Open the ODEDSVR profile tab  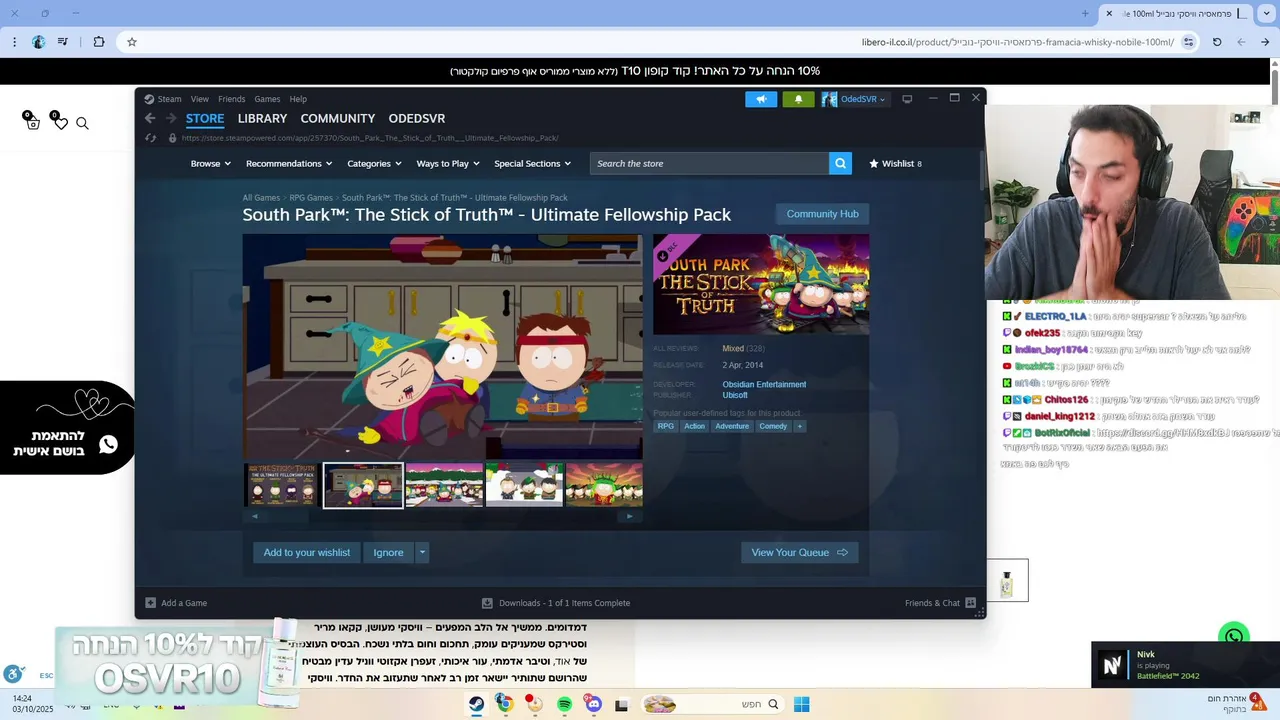tap(417, 118)
